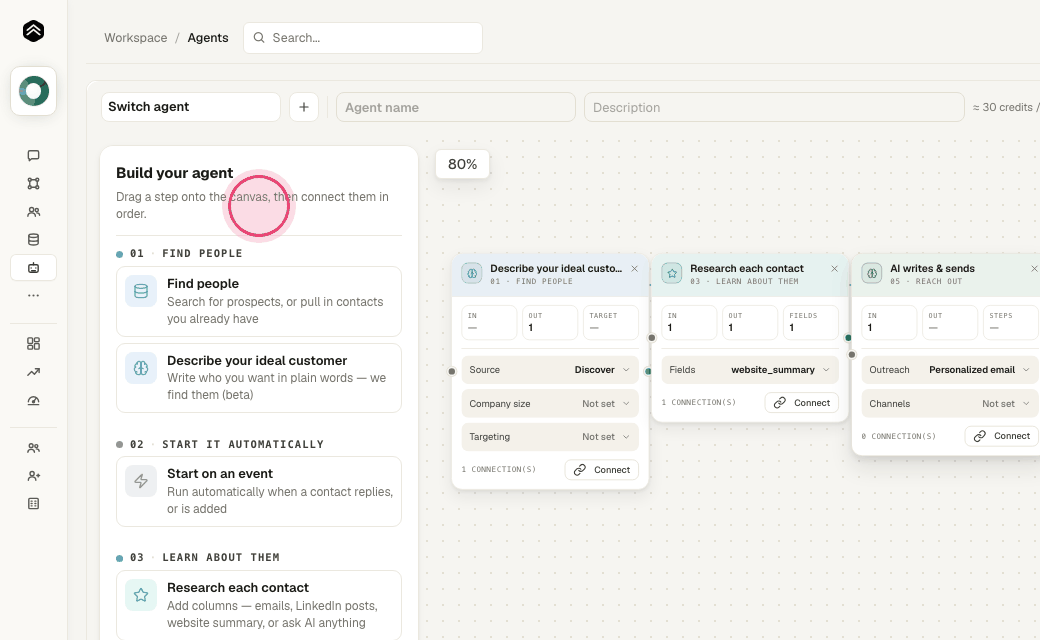Go to the Workspace breadcrumb
The image size is (1040, 640).
click(x=135, y=38)
